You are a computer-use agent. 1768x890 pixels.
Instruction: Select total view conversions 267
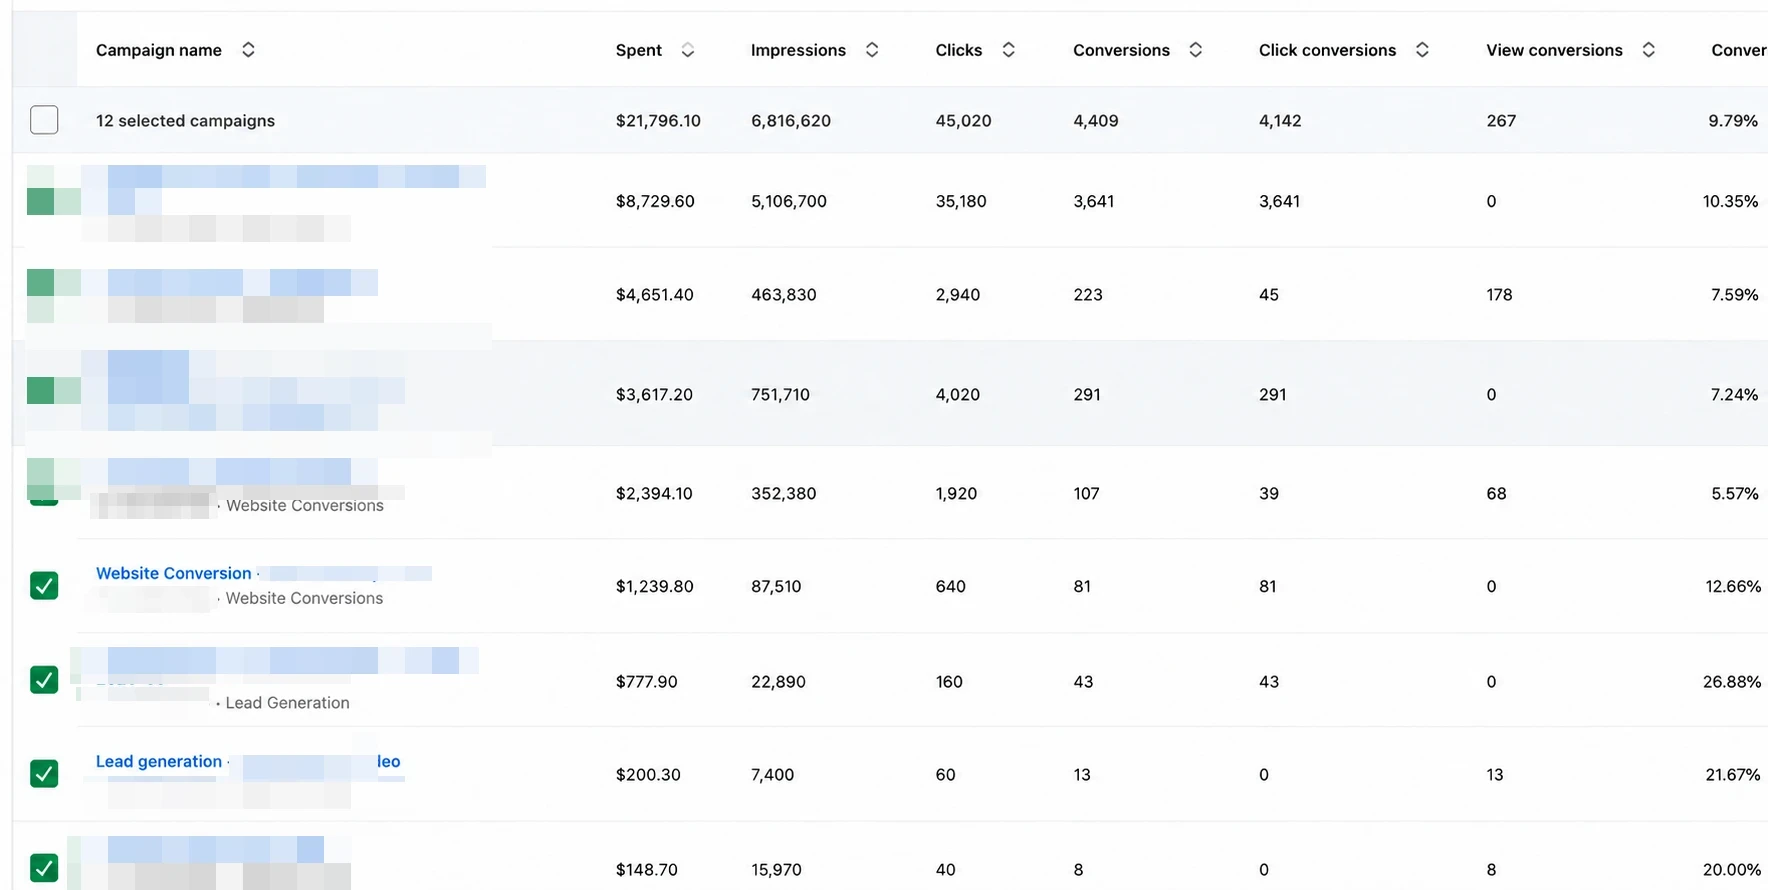click(x=1501, y=120)
